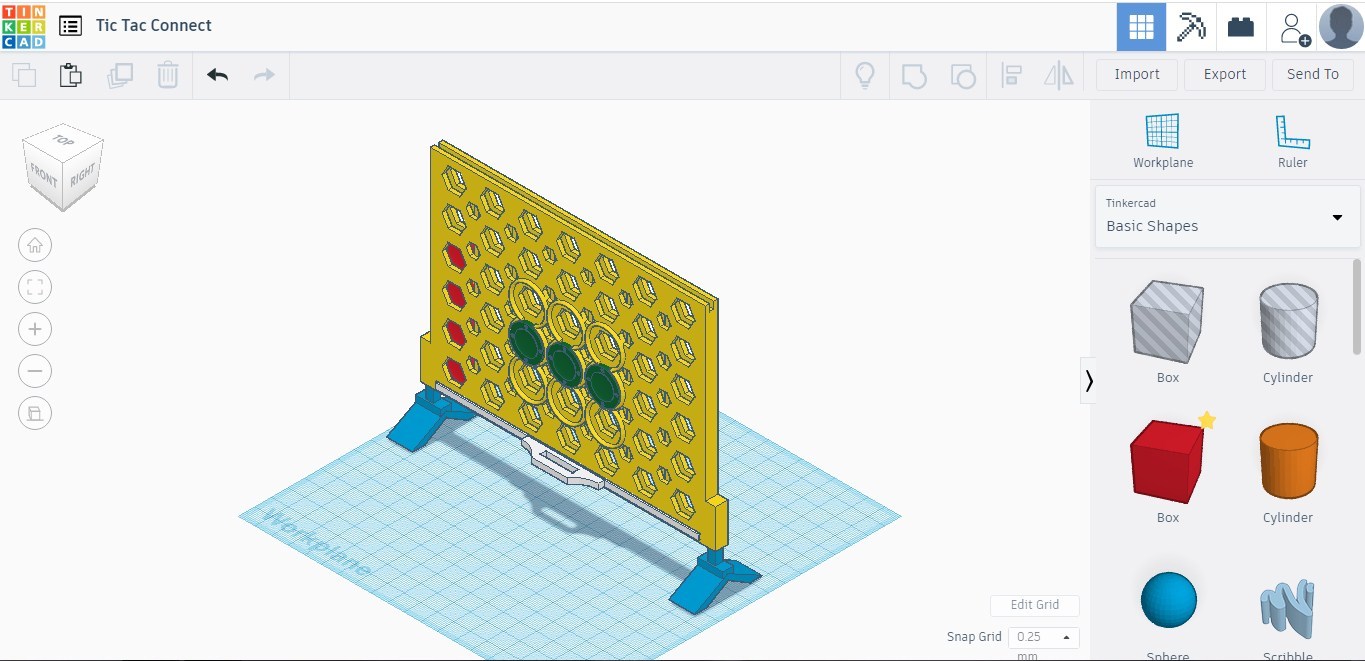Click the Delete trash icon
The width and height of the screenshot is (1365, 661).
point(168,75)
